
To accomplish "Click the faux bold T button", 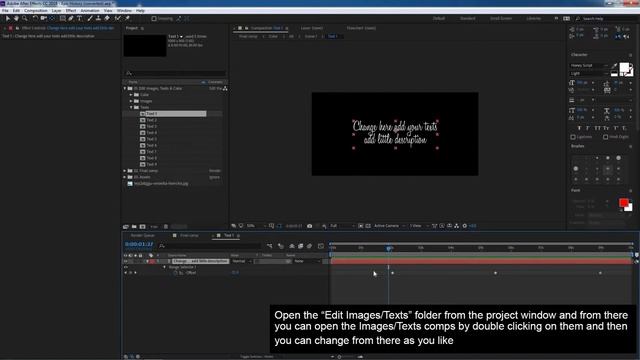I will (579, 128).
